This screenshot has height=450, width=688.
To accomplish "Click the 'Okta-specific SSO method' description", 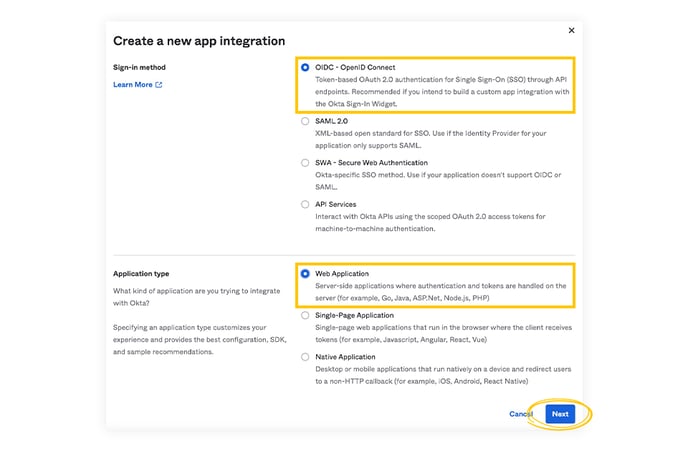I will pyautogui.click(x=438, y=181).
